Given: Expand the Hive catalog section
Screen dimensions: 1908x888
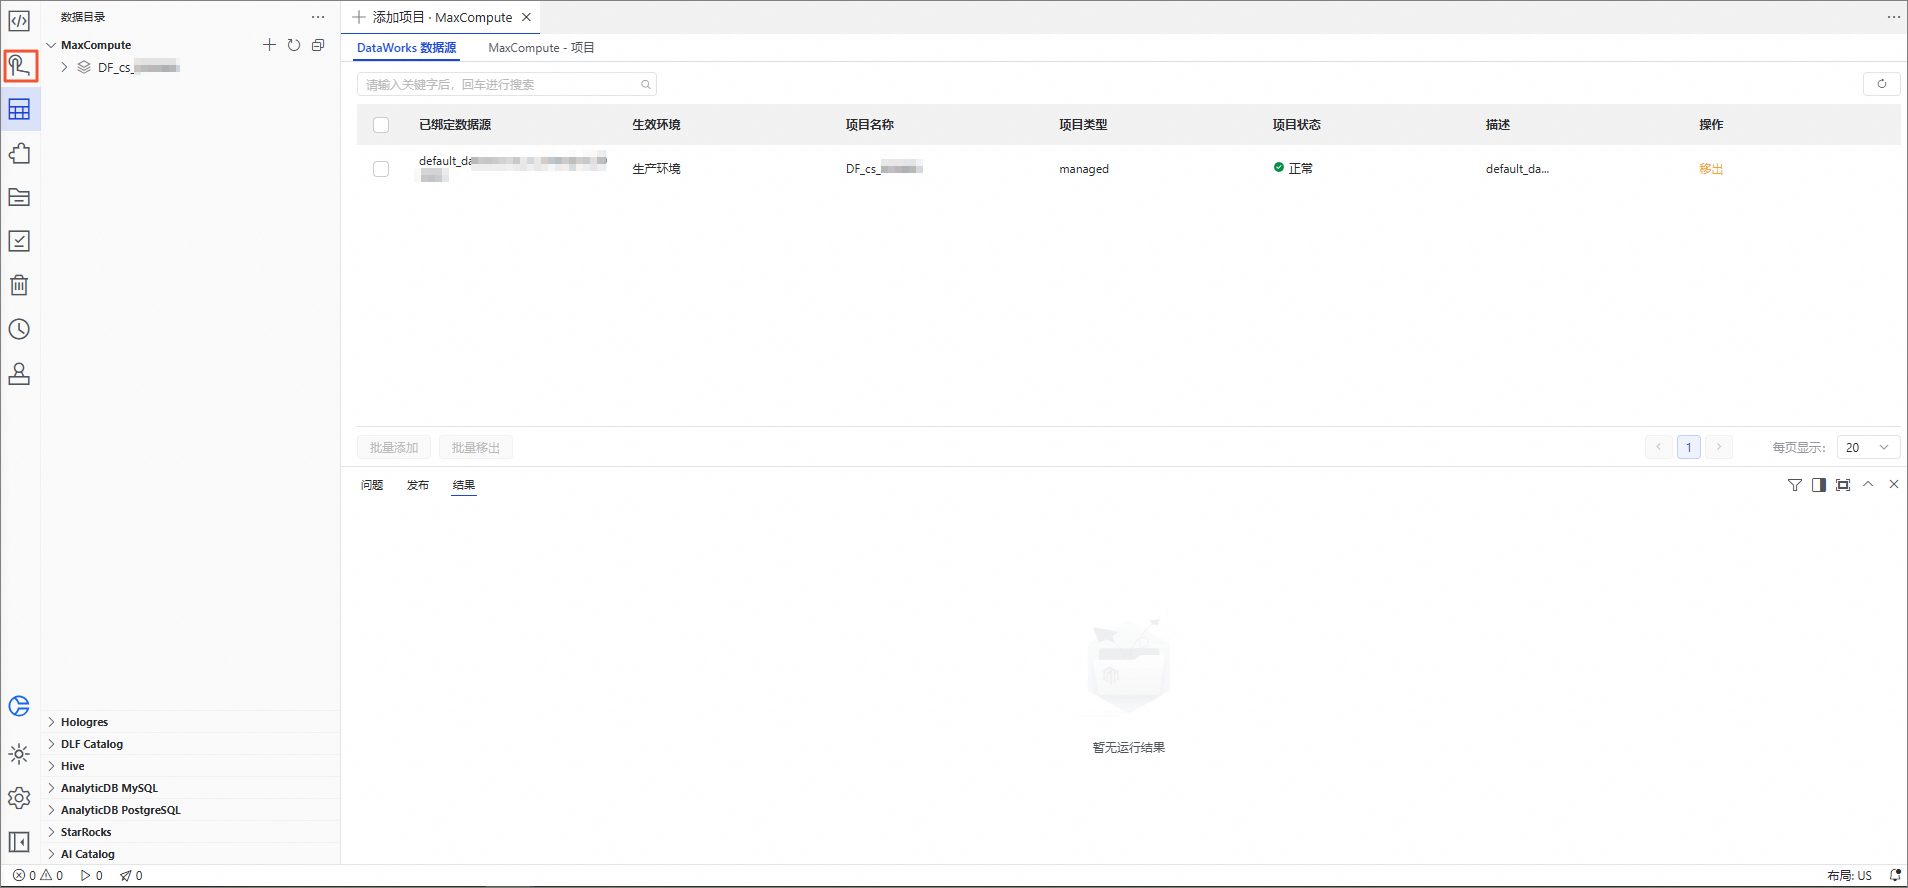Looking at the screenshot, I should pos(51,766).
